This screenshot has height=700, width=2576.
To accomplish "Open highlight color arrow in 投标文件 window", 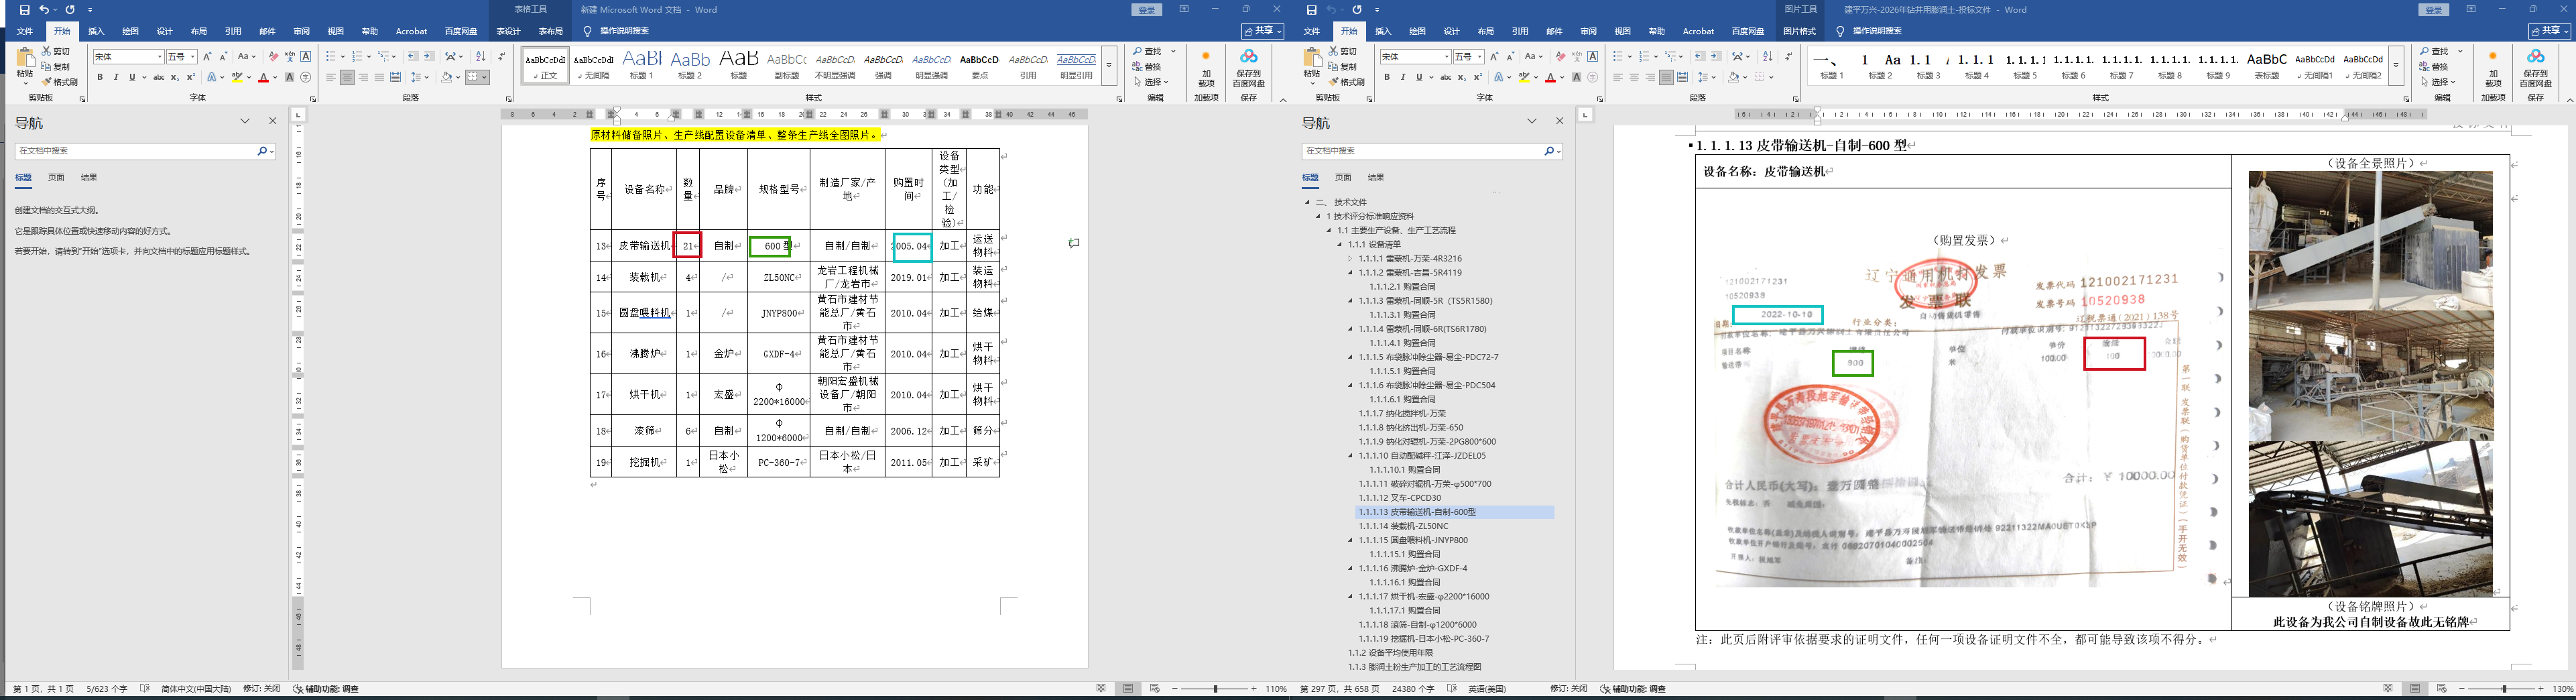I will pos(1536,77).
